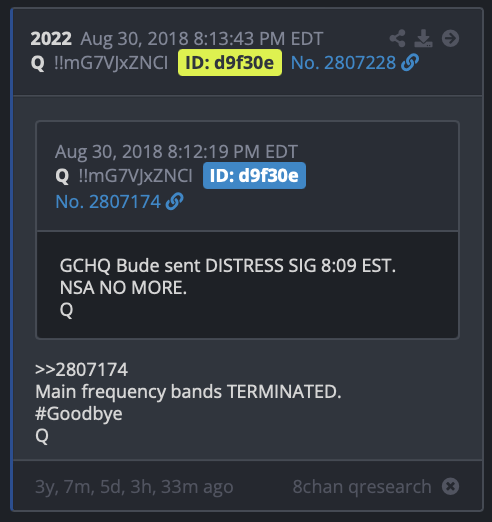This screenshot has height=522, width=492.
Task: Click the 3y, 7m, 5d ago relative time
Action: pos(134,487)
